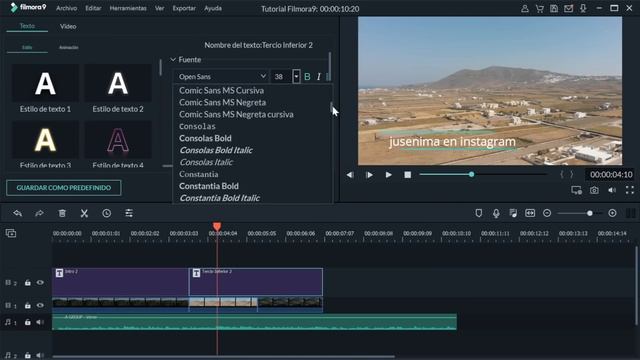The image size is (640, 360).
Task: Advance to next frame button
Action: (x=369, y=175)
